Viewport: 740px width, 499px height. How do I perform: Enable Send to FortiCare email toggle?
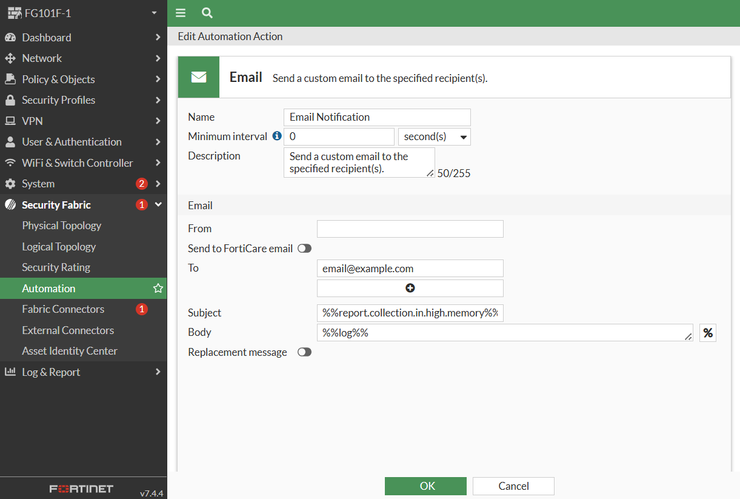(x=304, y=248)
